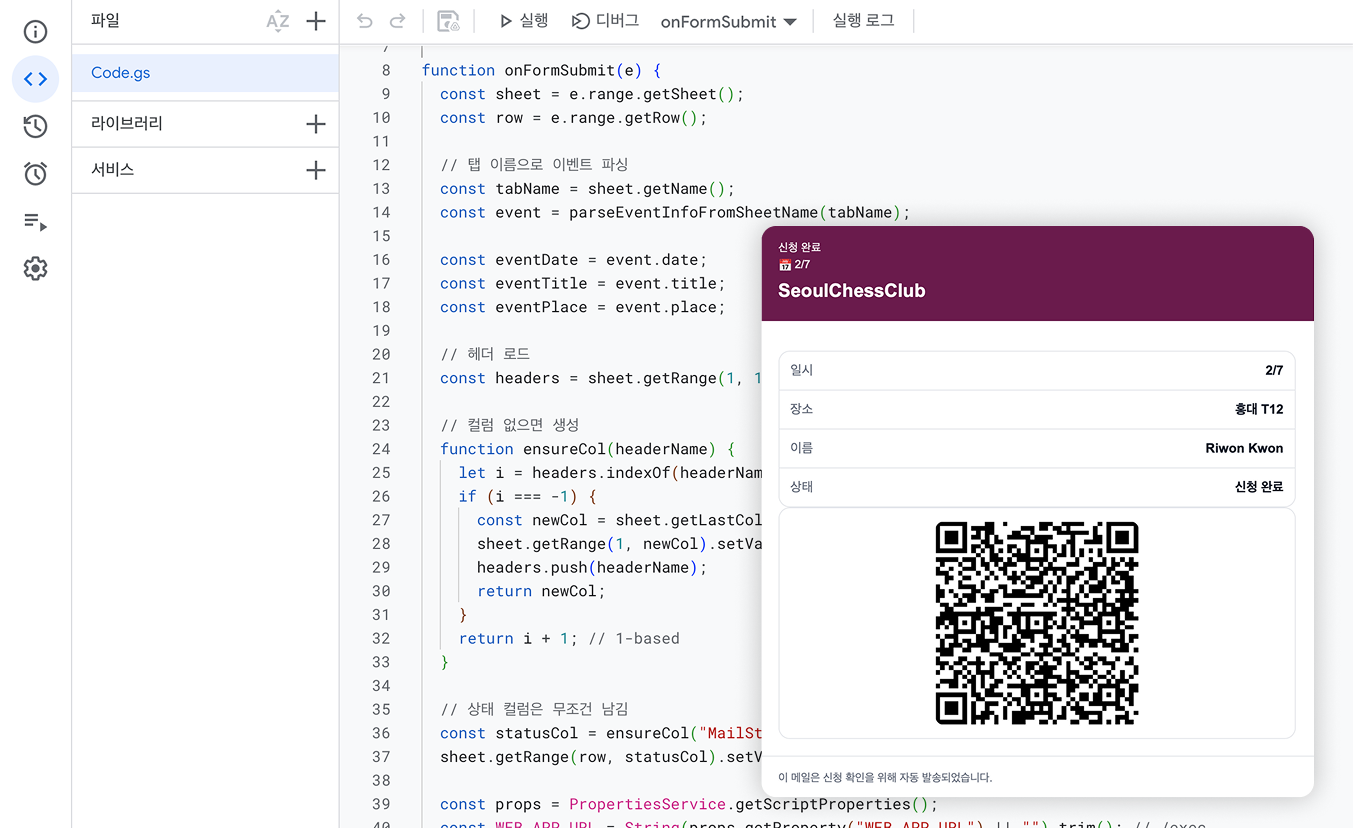This screenshot has width=1353, height=828.
Task: Click line number 24 in gutter
Action: click(381, 449)
